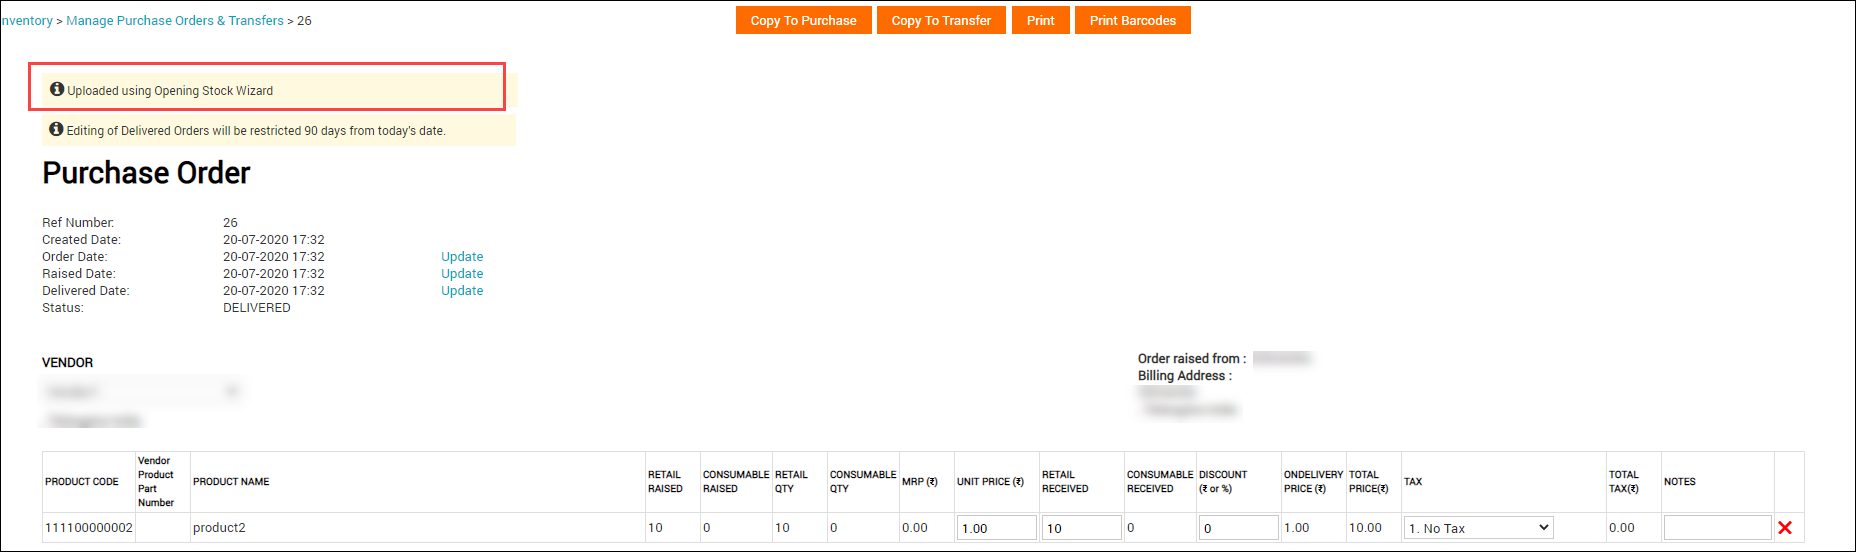Click the Ref Number value 26

[230, 223]
